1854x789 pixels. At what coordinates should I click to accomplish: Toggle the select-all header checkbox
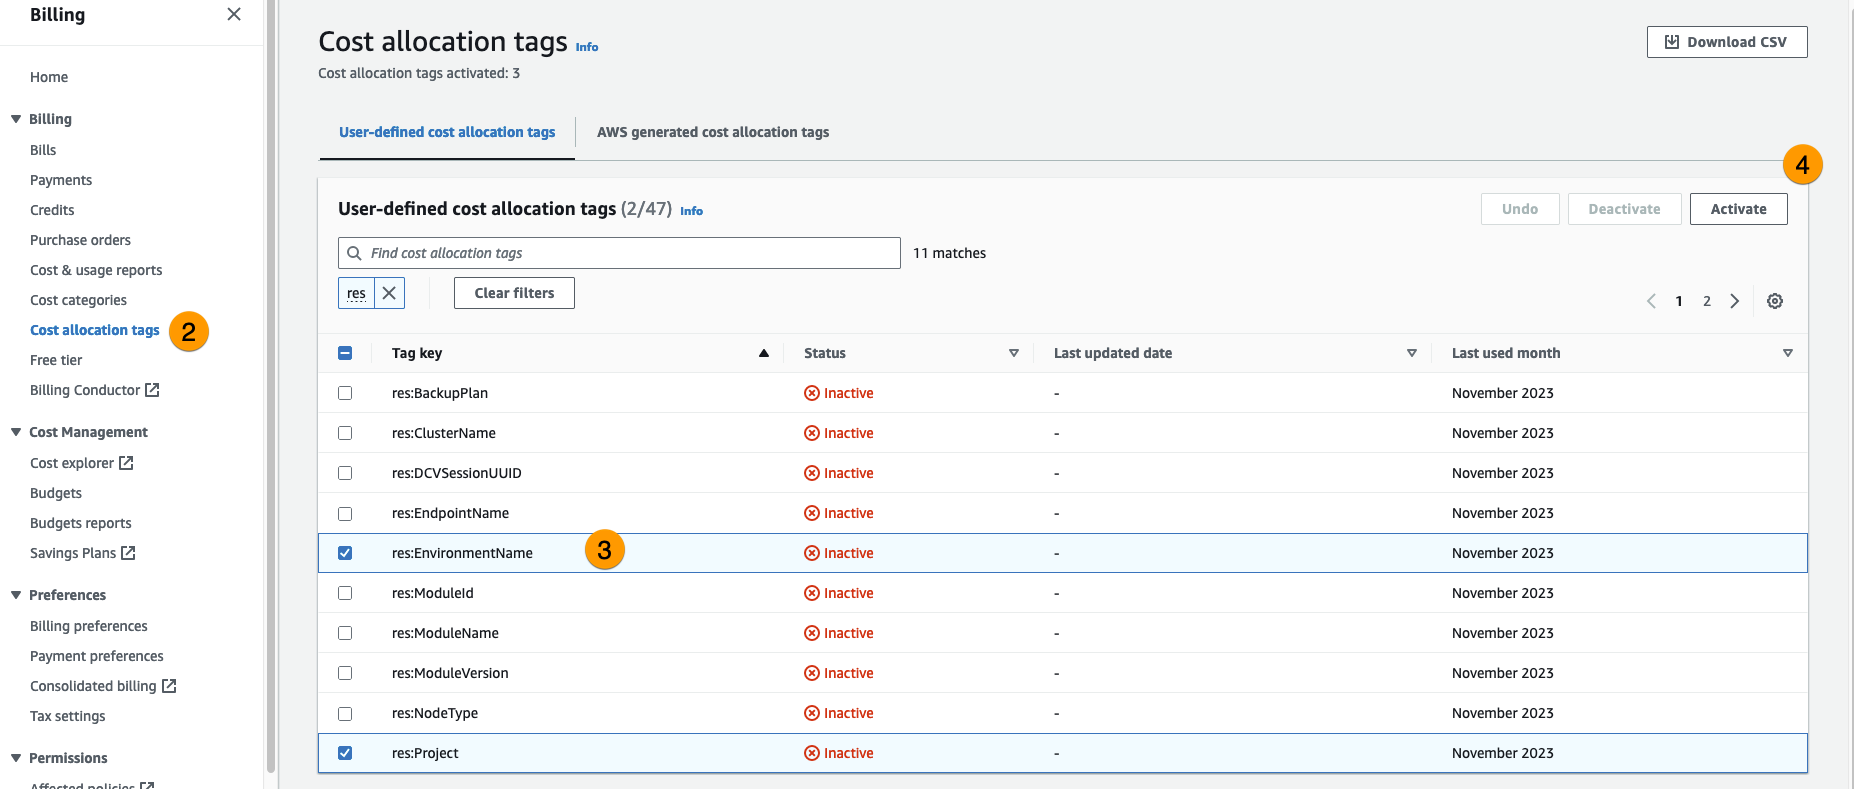[345, 353]
